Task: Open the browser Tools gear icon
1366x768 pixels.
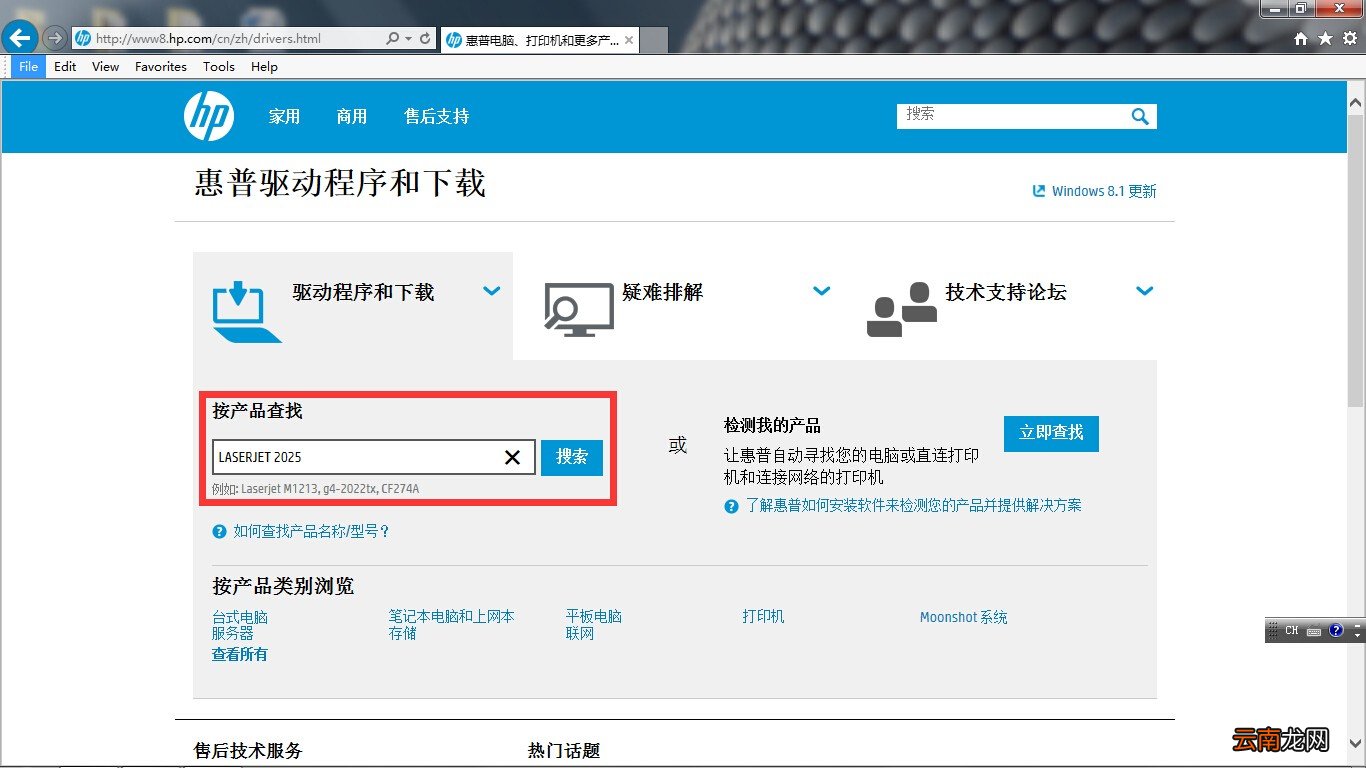Action: pyautogui.click(x=1349, y=39)
